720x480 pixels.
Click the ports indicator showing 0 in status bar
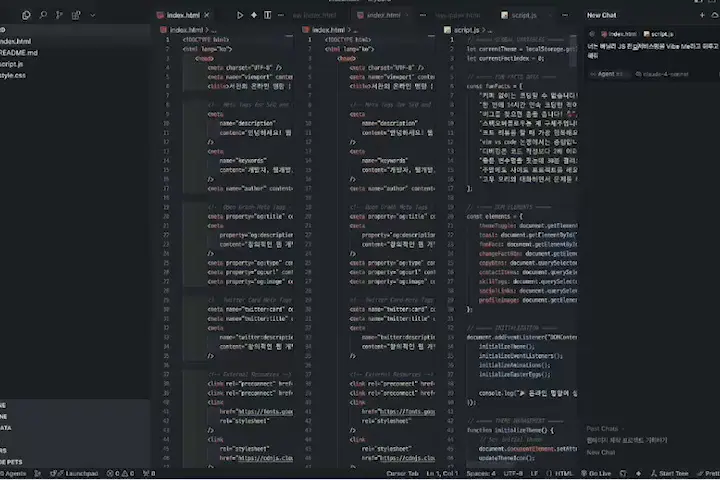pyautogui.click(x=149, y=474)
